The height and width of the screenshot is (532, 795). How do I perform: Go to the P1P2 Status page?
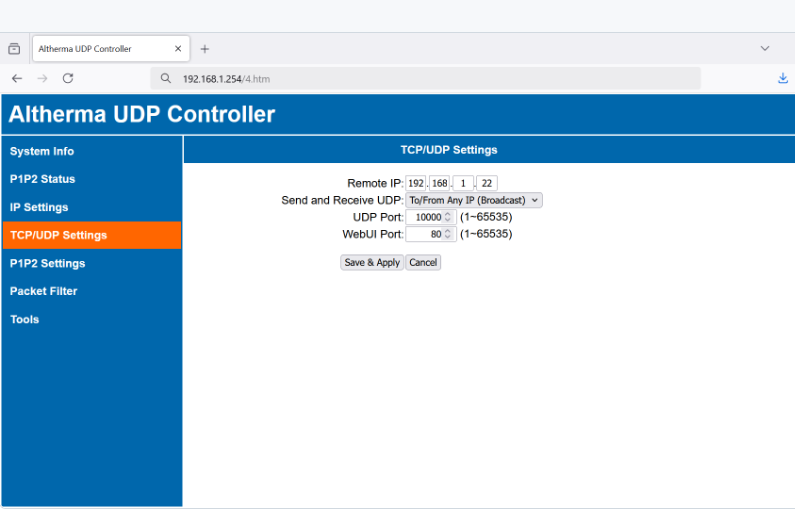(x=42, y=179)
